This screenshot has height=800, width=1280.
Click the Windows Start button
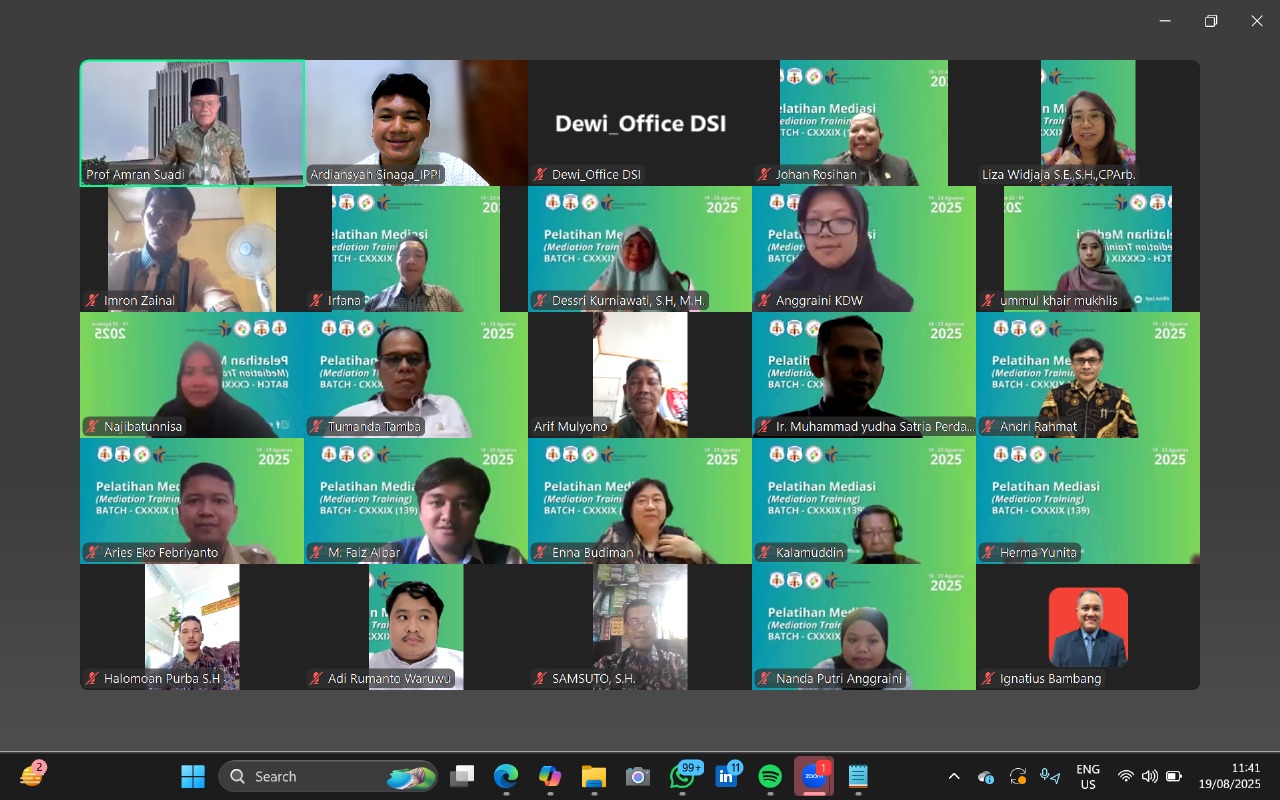192,776
